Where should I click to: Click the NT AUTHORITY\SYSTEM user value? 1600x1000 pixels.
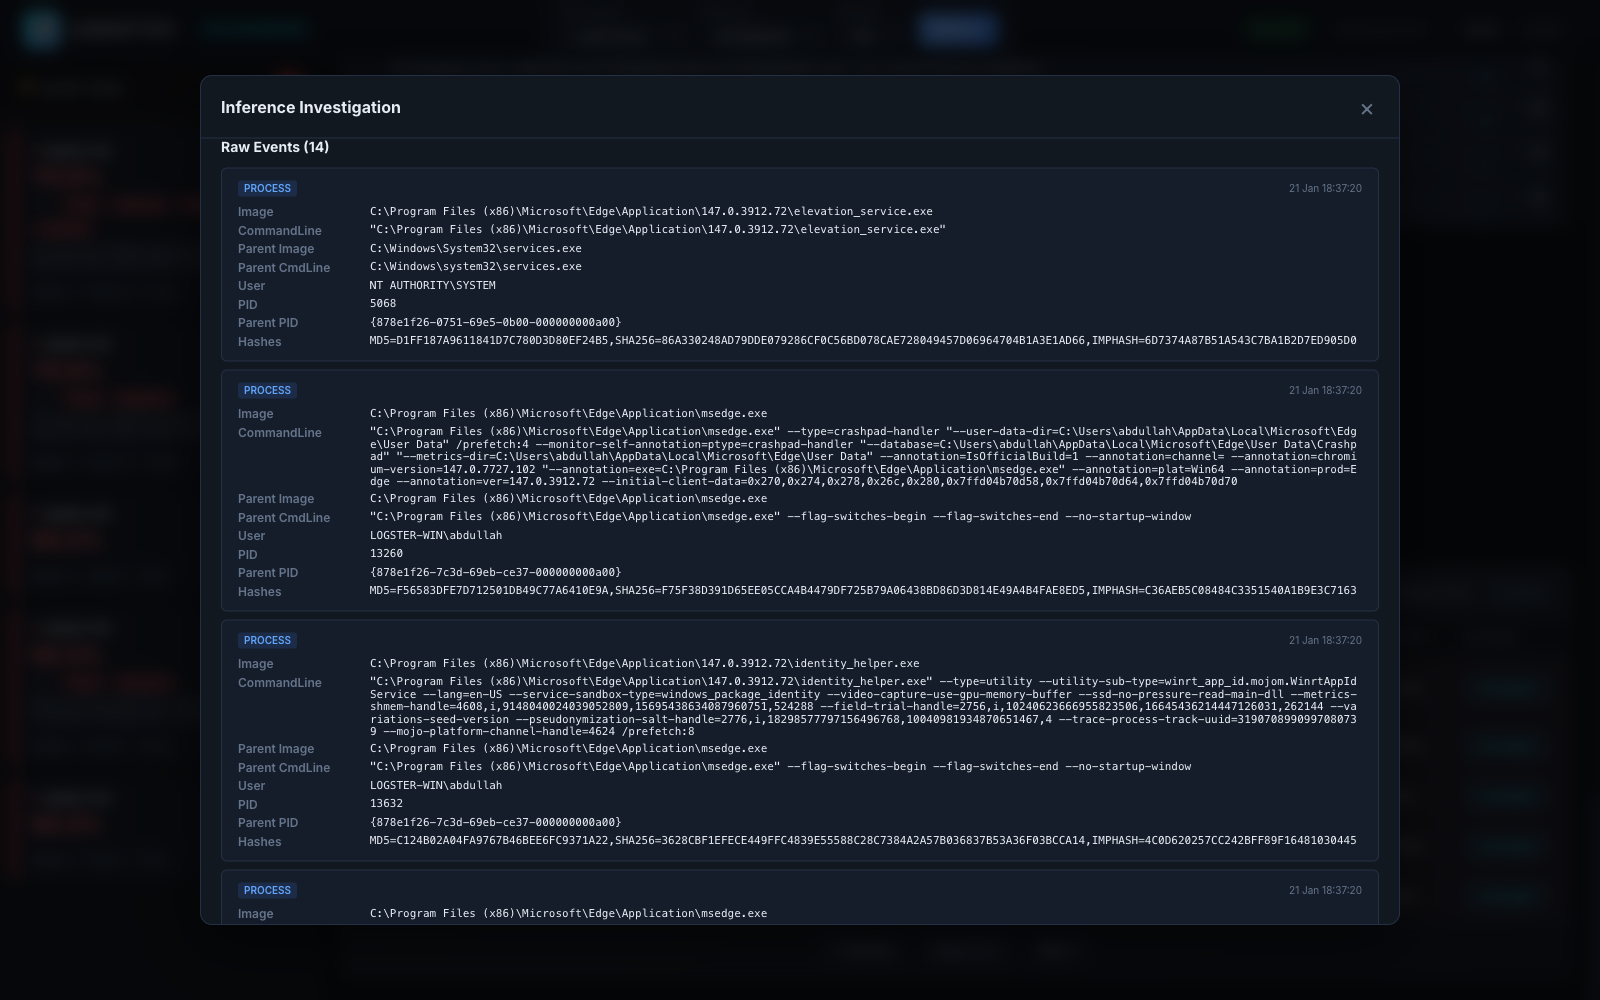[432, 286]
